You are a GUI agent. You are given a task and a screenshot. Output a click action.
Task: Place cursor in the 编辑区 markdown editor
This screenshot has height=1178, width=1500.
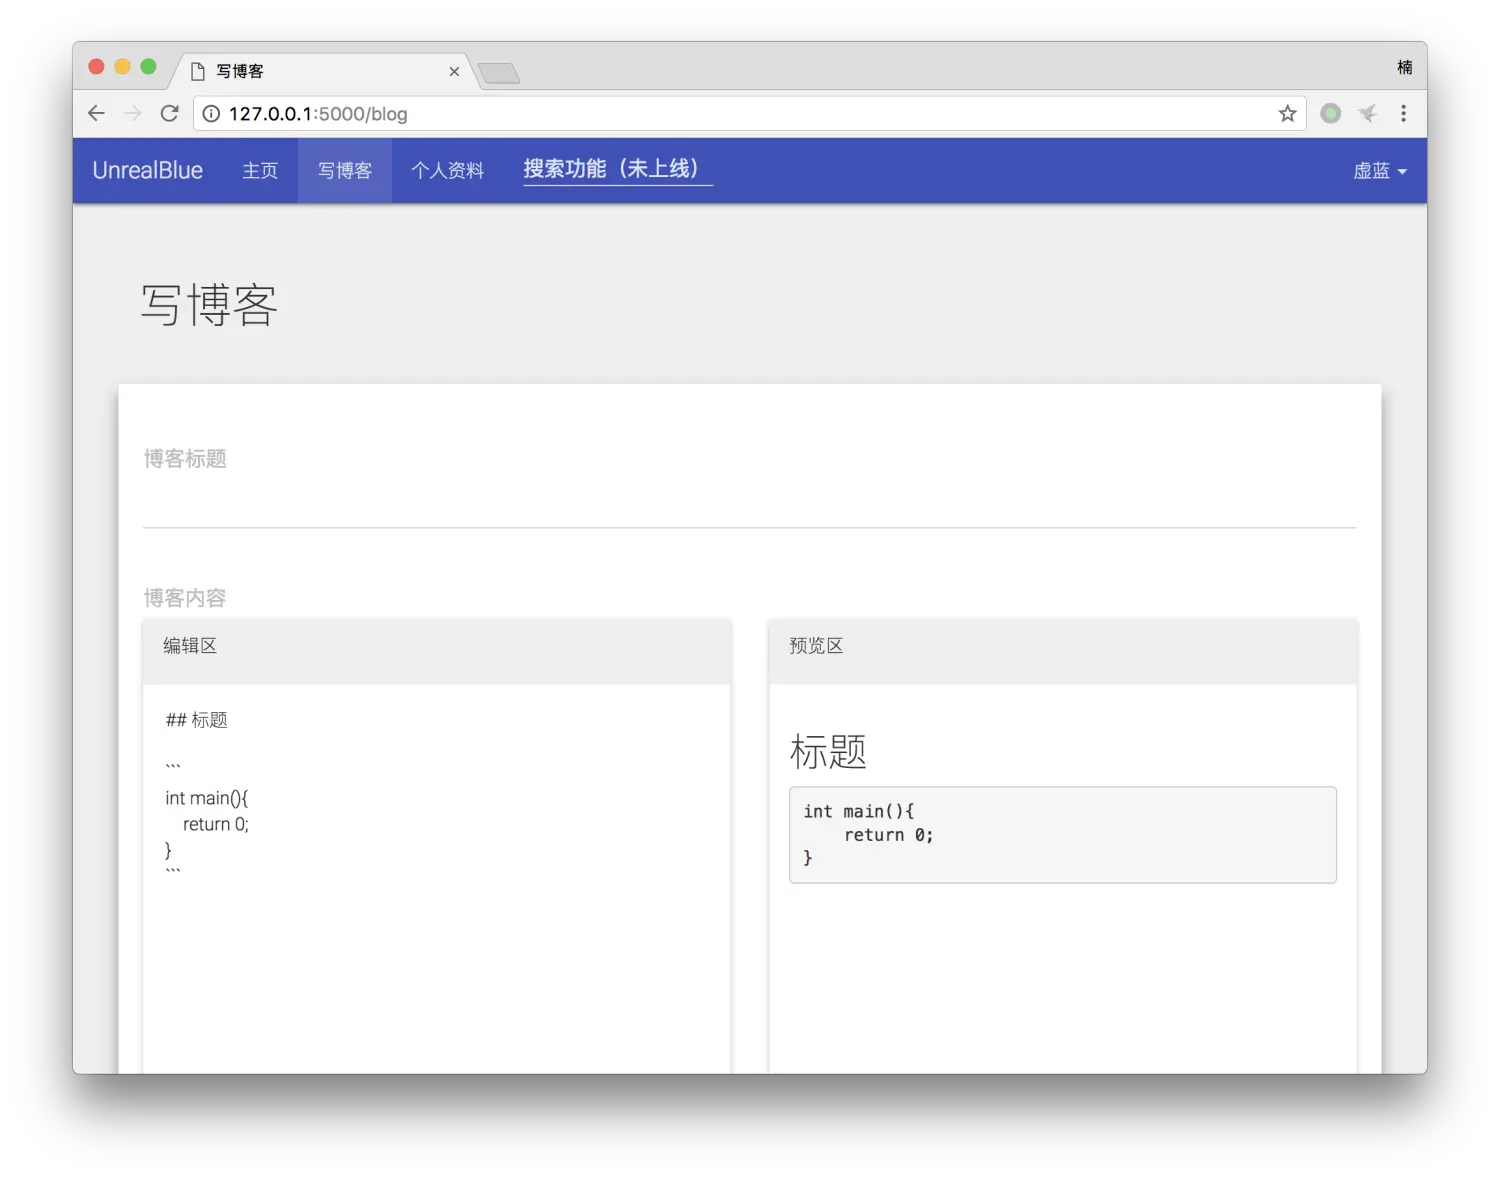pos(437,880)
